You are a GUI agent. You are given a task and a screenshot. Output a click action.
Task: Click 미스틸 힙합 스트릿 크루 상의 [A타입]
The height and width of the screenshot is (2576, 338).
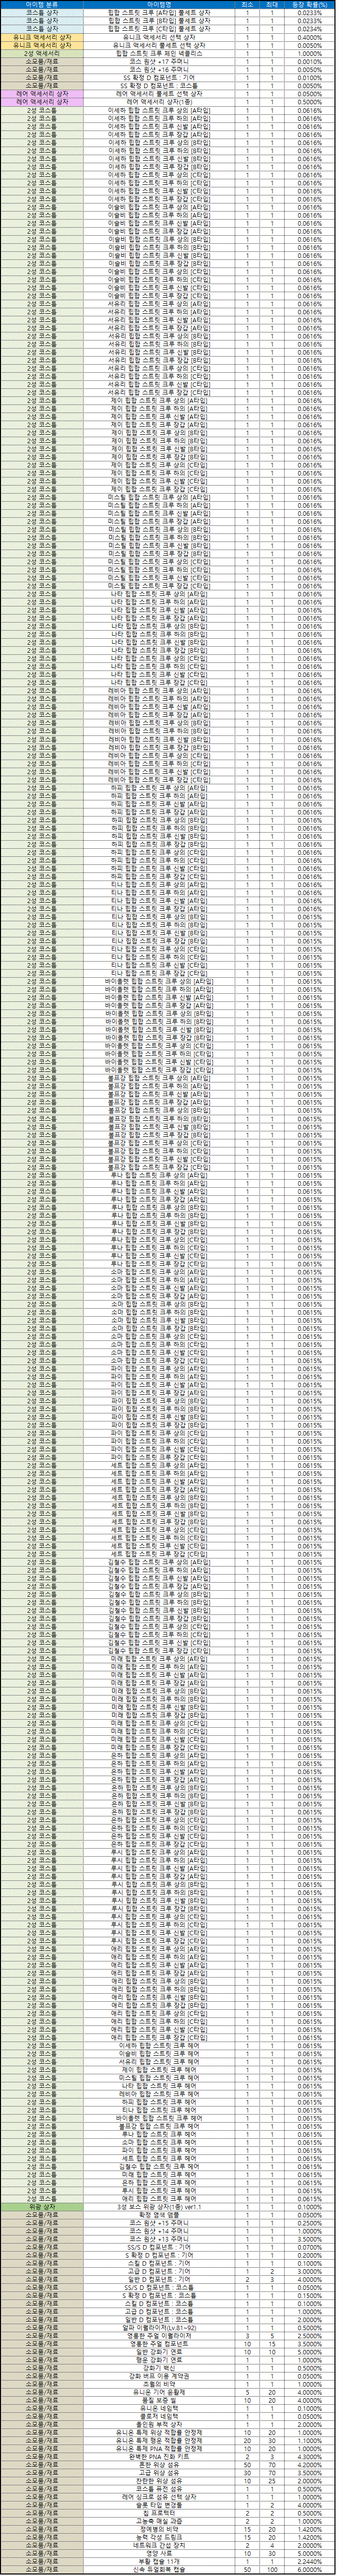click(160, 497)
